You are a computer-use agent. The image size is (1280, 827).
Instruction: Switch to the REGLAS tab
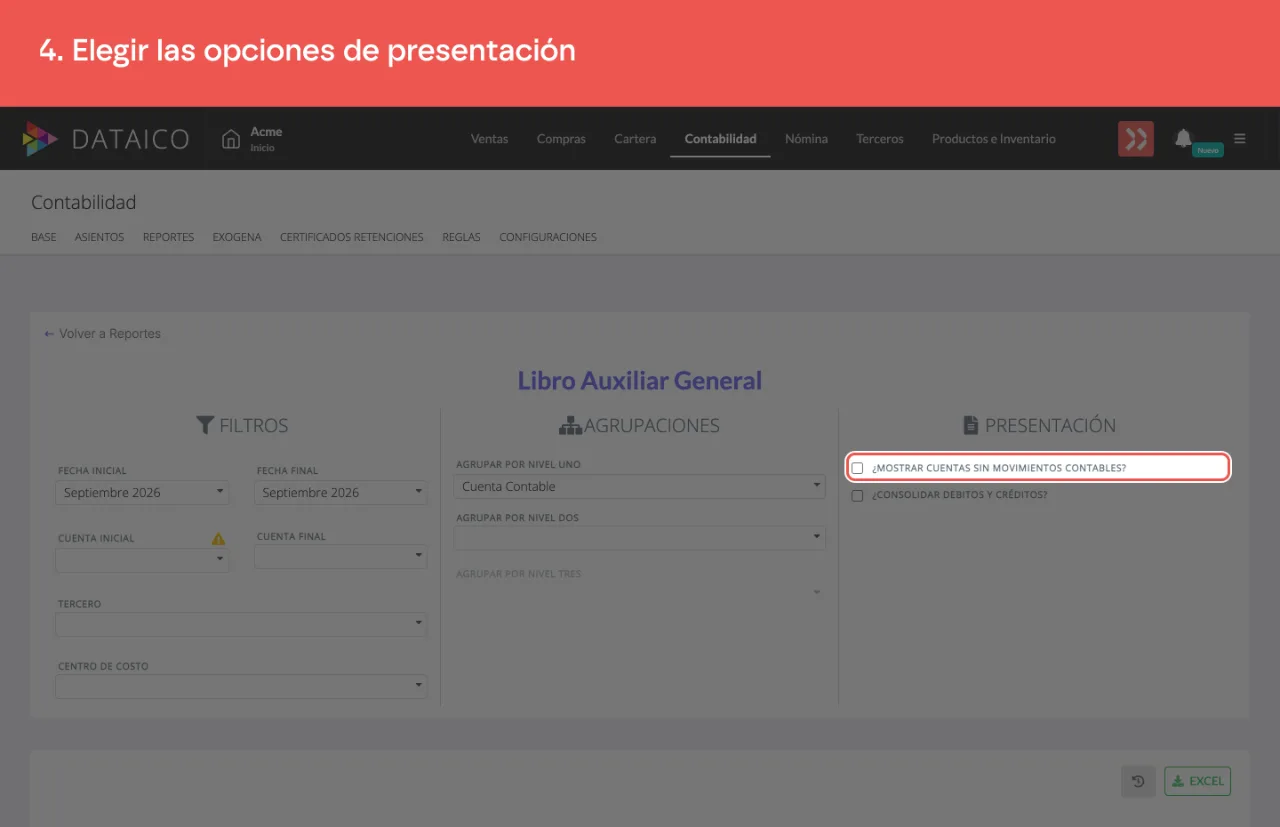point(461,237)
